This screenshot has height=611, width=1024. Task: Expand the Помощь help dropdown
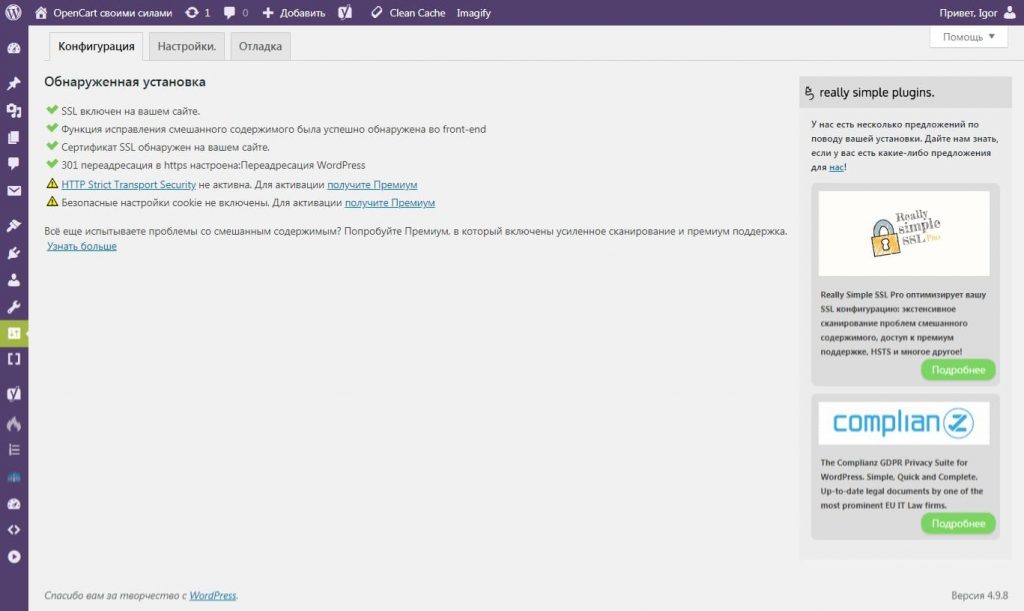(x=968, y=37)
